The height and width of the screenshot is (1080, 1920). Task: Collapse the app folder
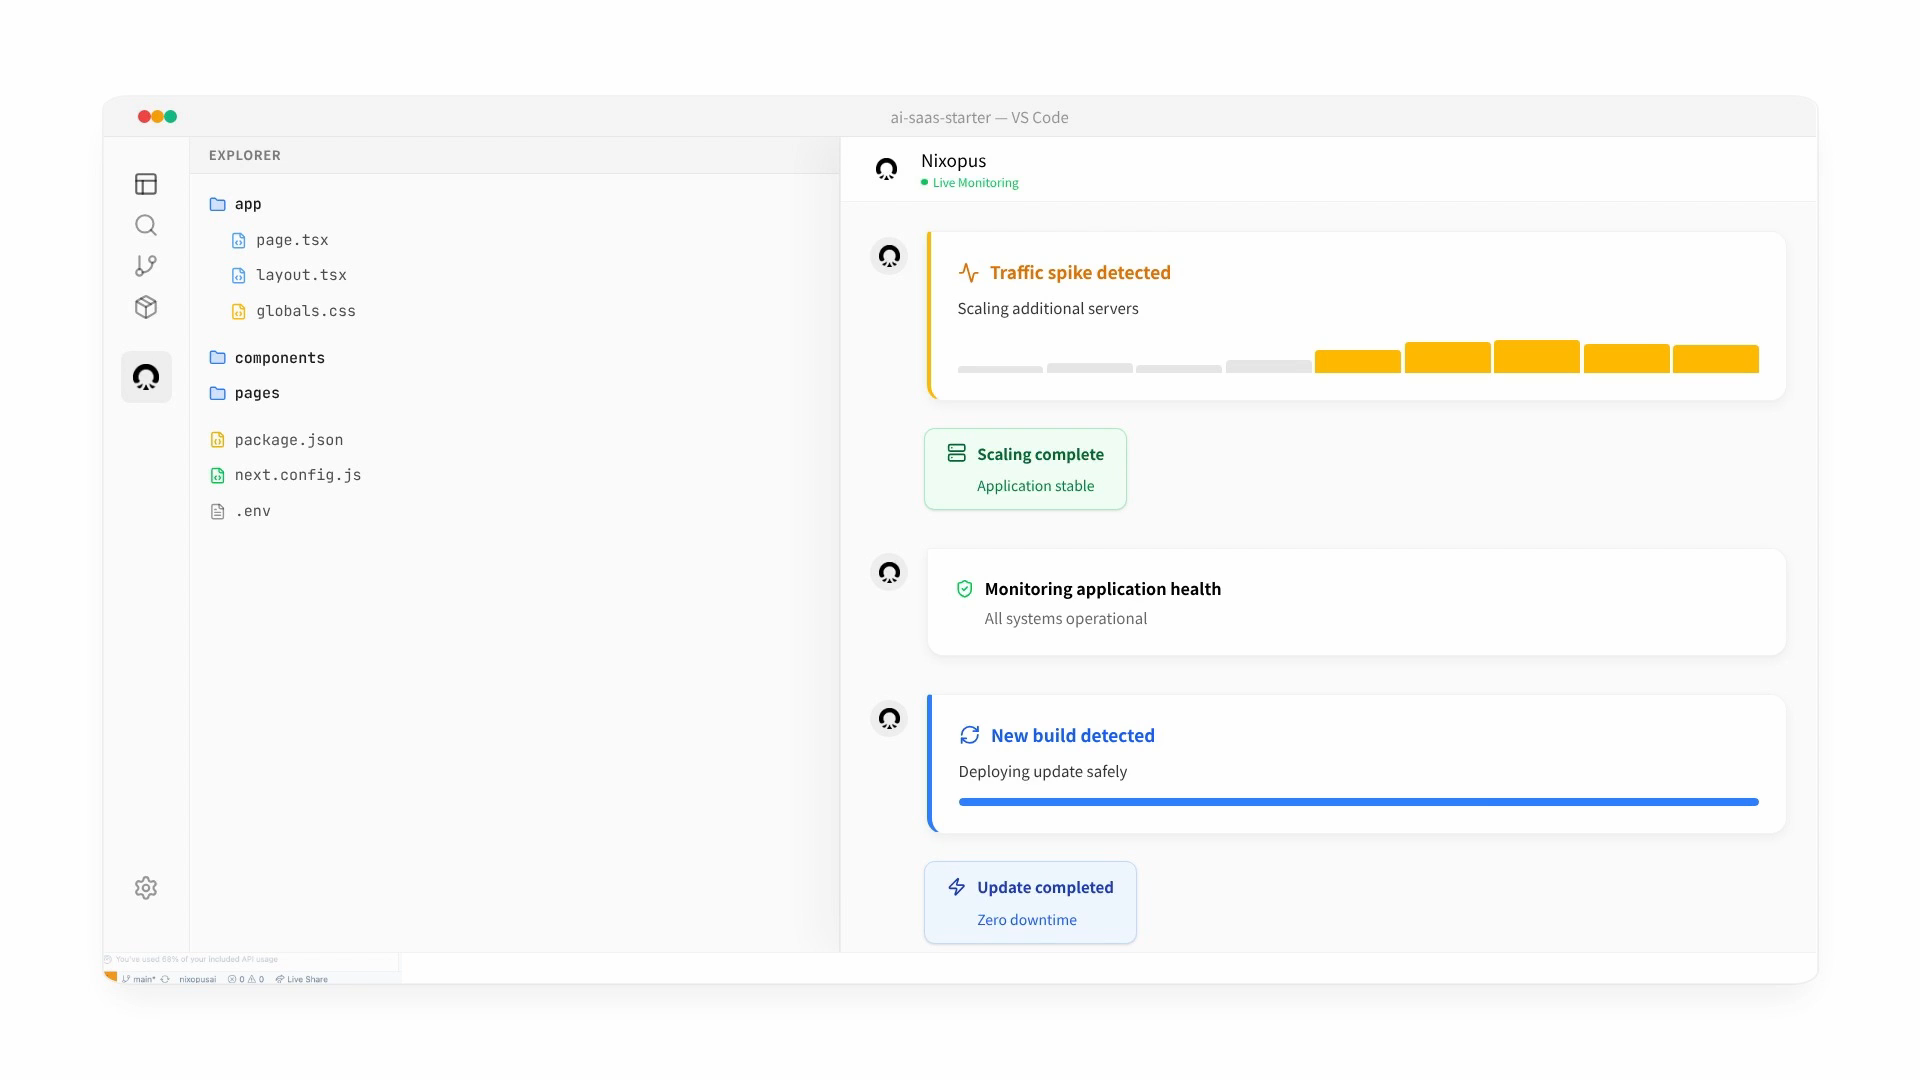pyautogui.click(x=236, y=204)
